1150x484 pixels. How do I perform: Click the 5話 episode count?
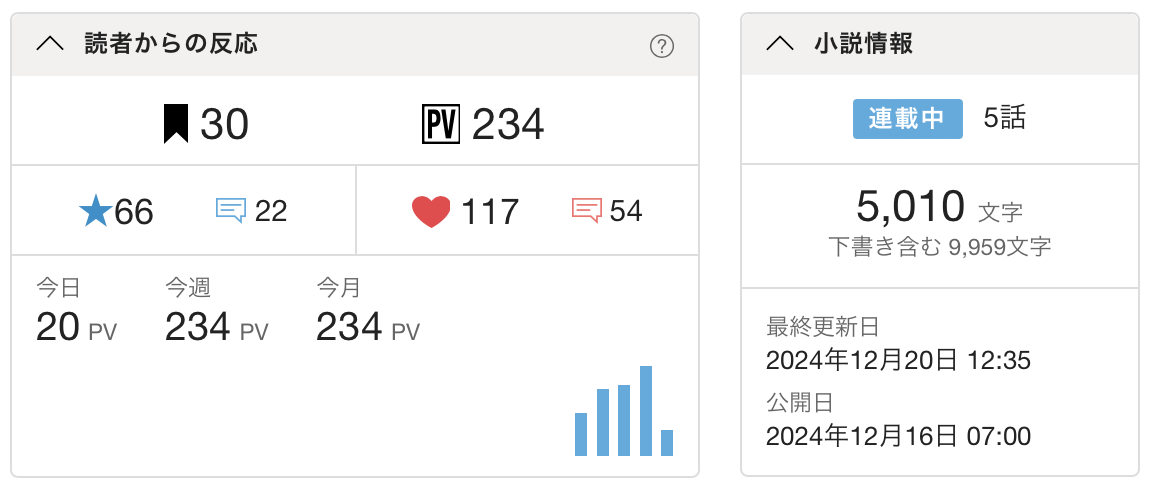pyautogui.click(x=1004, y=118)
